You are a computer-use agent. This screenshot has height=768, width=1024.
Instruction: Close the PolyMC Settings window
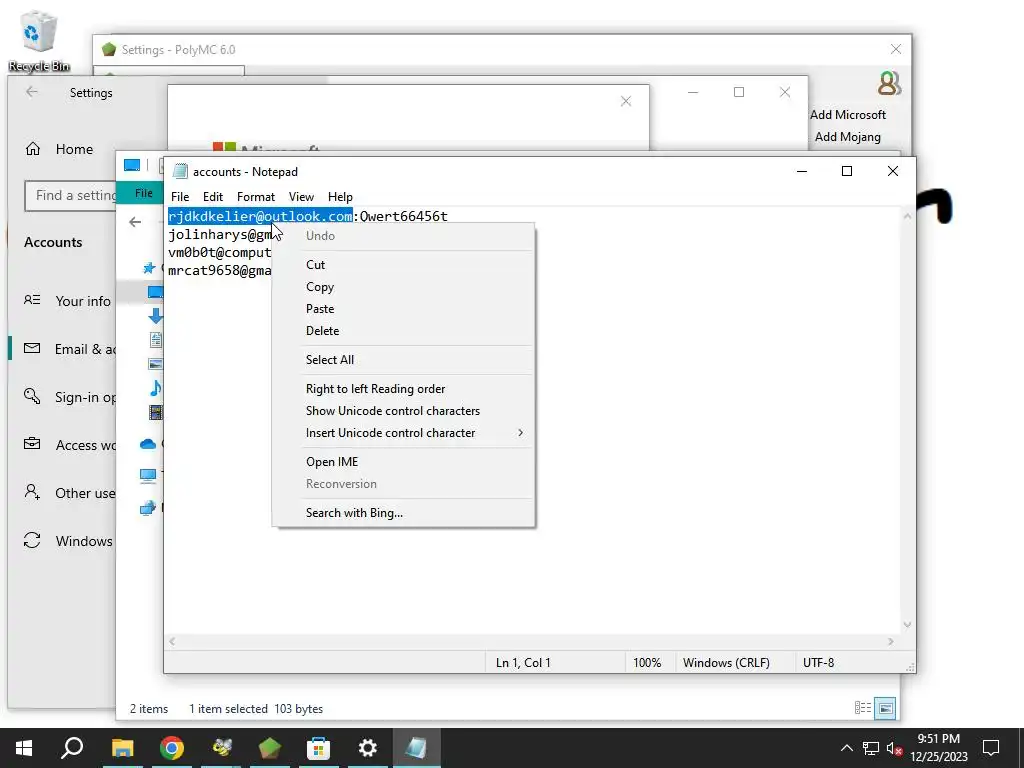tap(896, 50)
